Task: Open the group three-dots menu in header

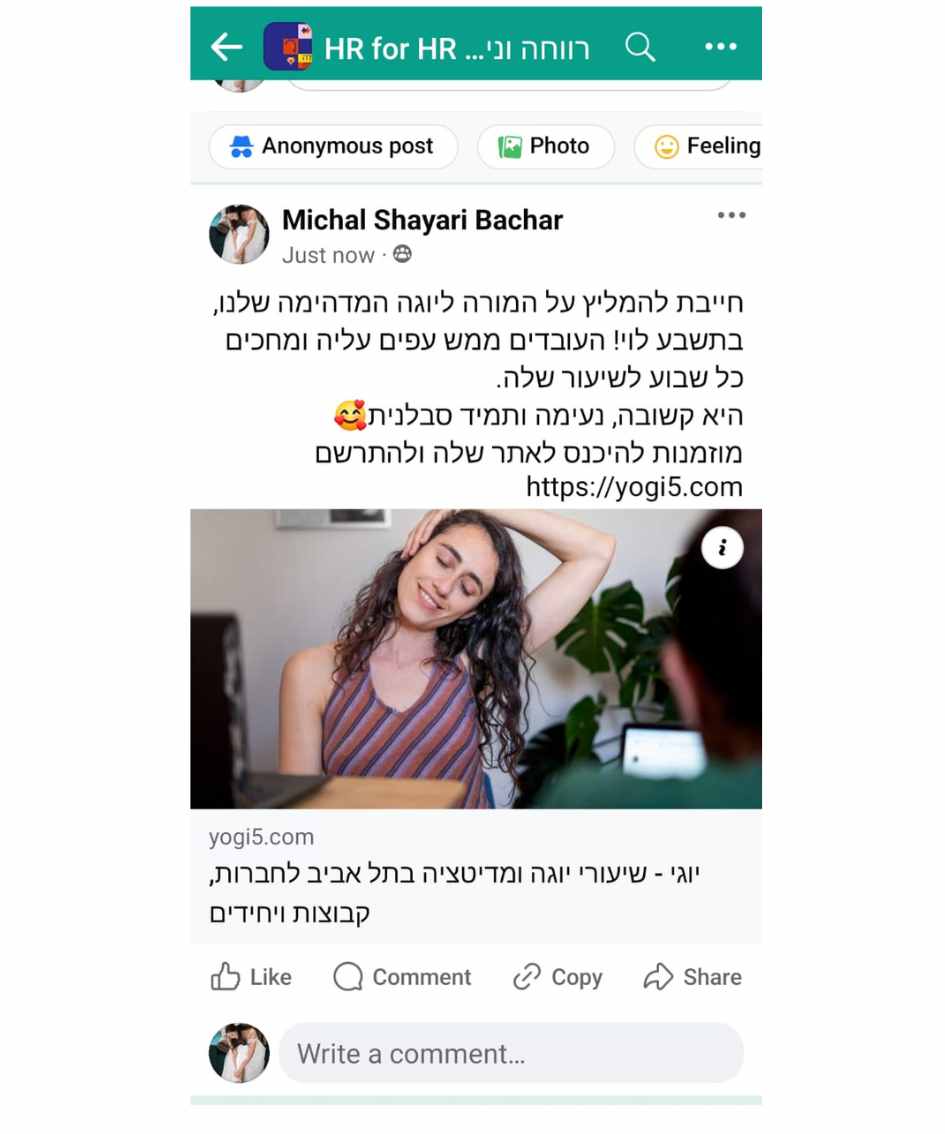Action: [x=721, y=47]
